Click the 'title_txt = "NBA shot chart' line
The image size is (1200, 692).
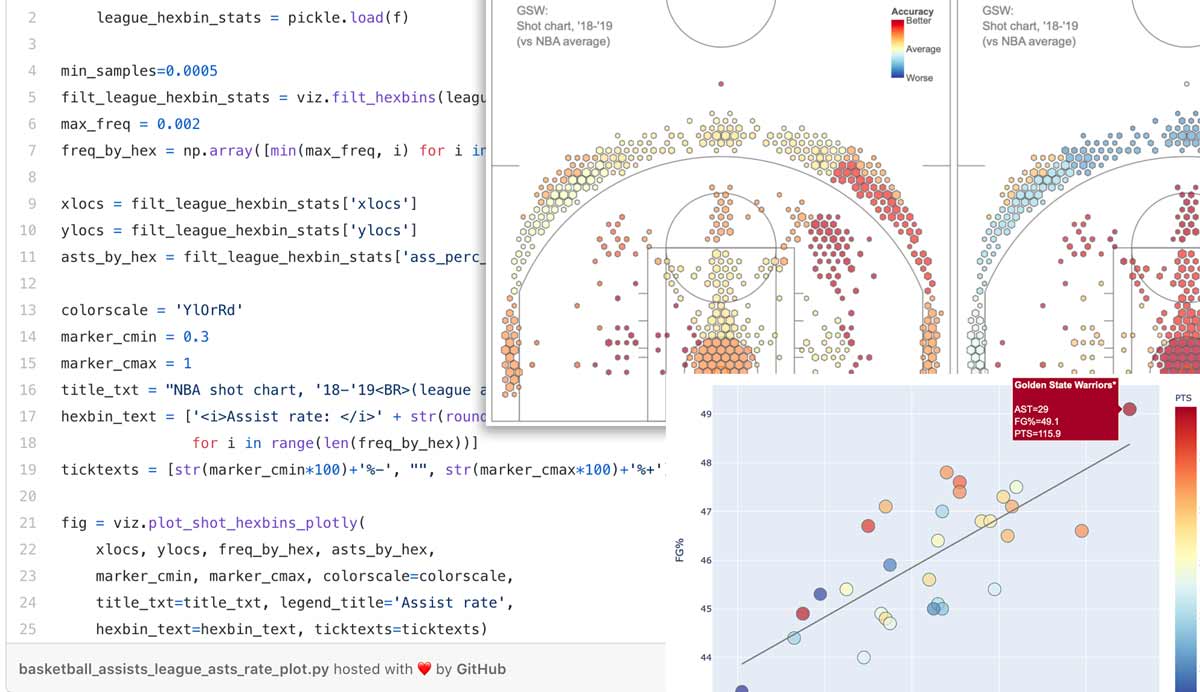(x=273, y=390)
